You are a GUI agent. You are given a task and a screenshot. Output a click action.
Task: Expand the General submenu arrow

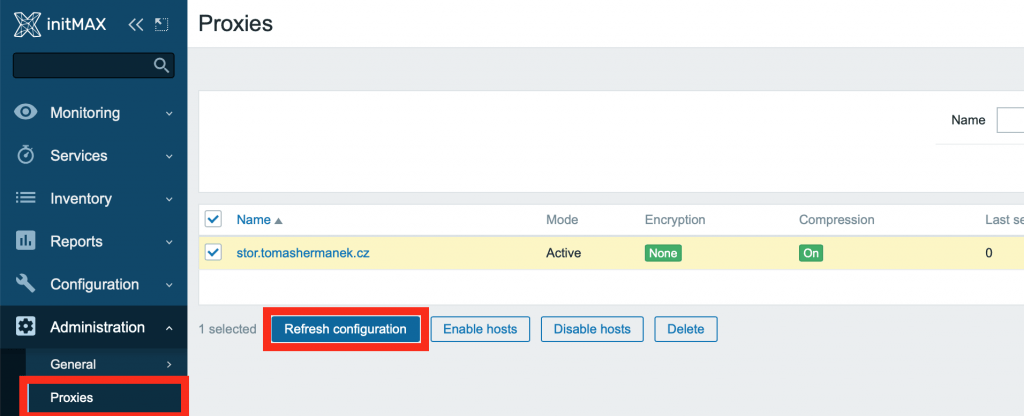coord(169,365)
